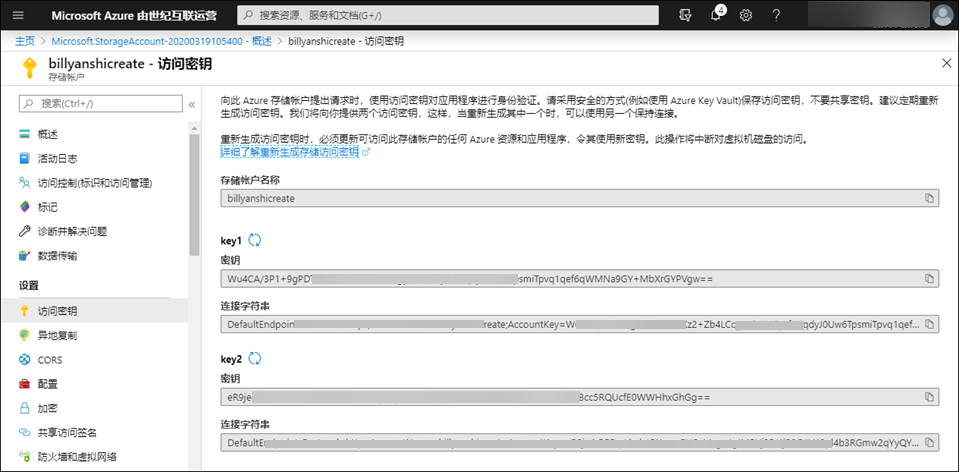The width and height of the screenshot is (960, 472).
Task: Collapse the left sidebar menu
Action: (x=191, y=103)
